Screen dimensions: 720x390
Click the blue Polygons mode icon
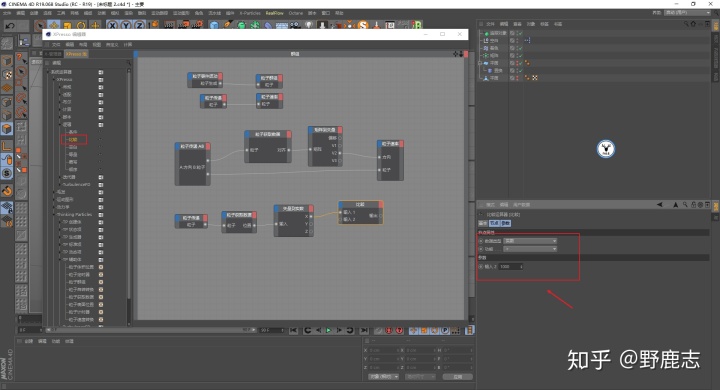point(7,129)
